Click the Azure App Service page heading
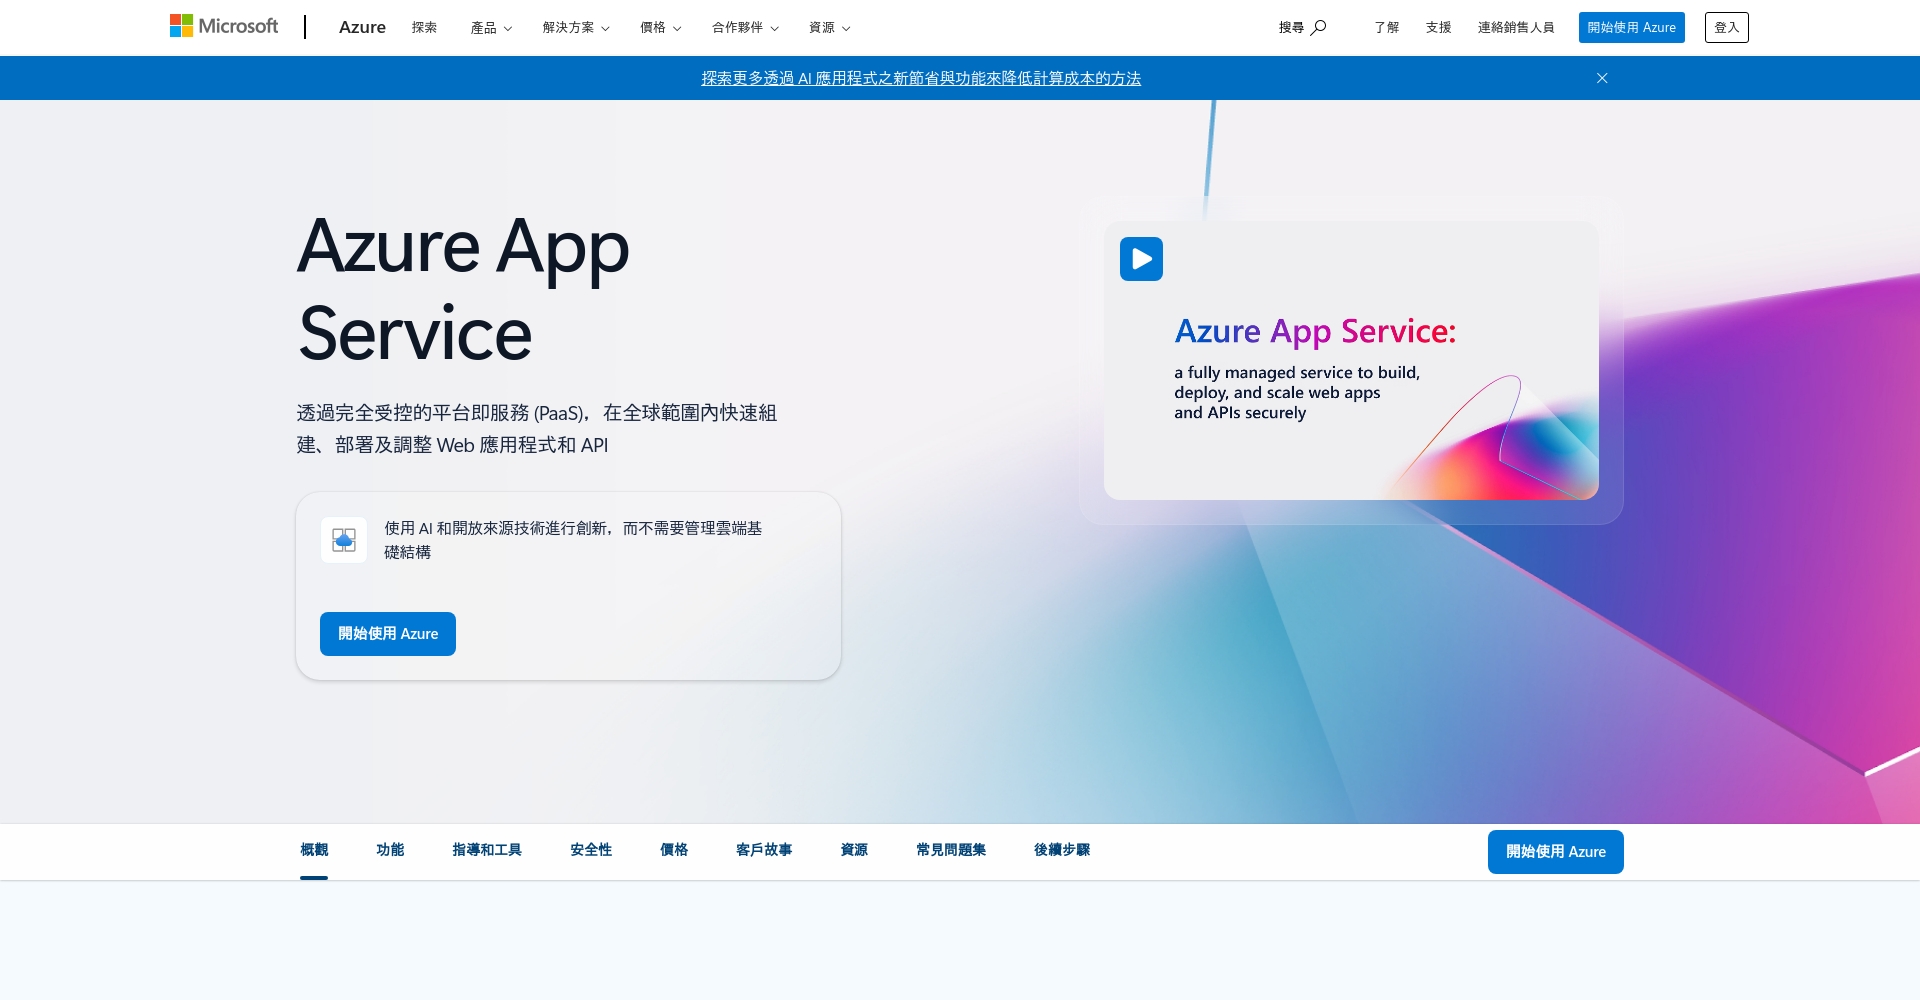 click(463, 289)
